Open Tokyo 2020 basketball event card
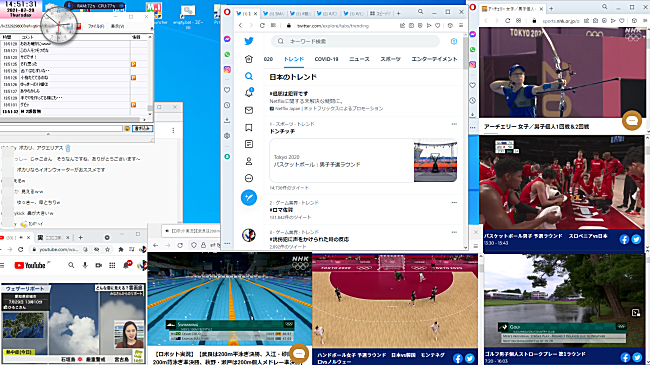Screen dimensions: 650x365 pos(363,161)
